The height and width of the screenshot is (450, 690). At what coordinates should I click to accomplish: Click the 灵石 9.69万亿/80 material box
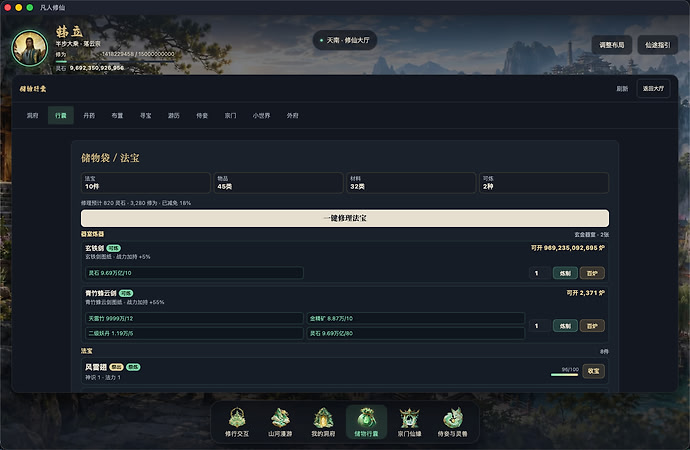(415, 333)
